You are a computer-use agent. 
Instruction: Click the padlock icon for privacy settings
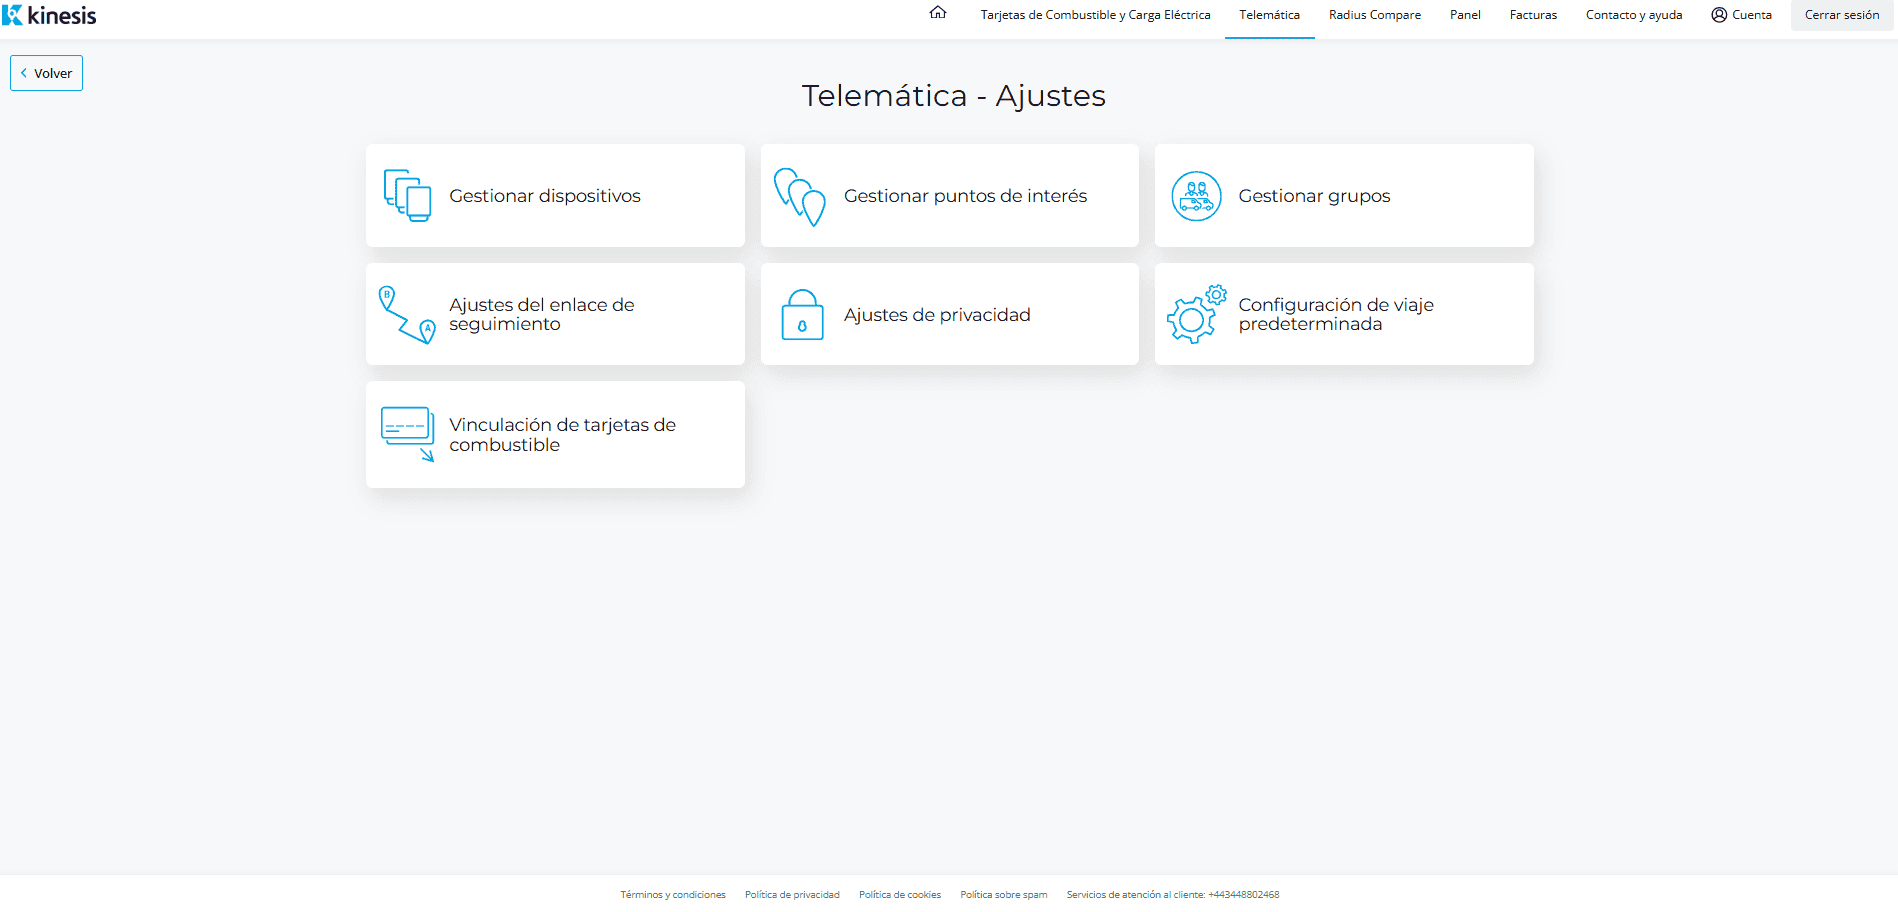pos(802,315)
